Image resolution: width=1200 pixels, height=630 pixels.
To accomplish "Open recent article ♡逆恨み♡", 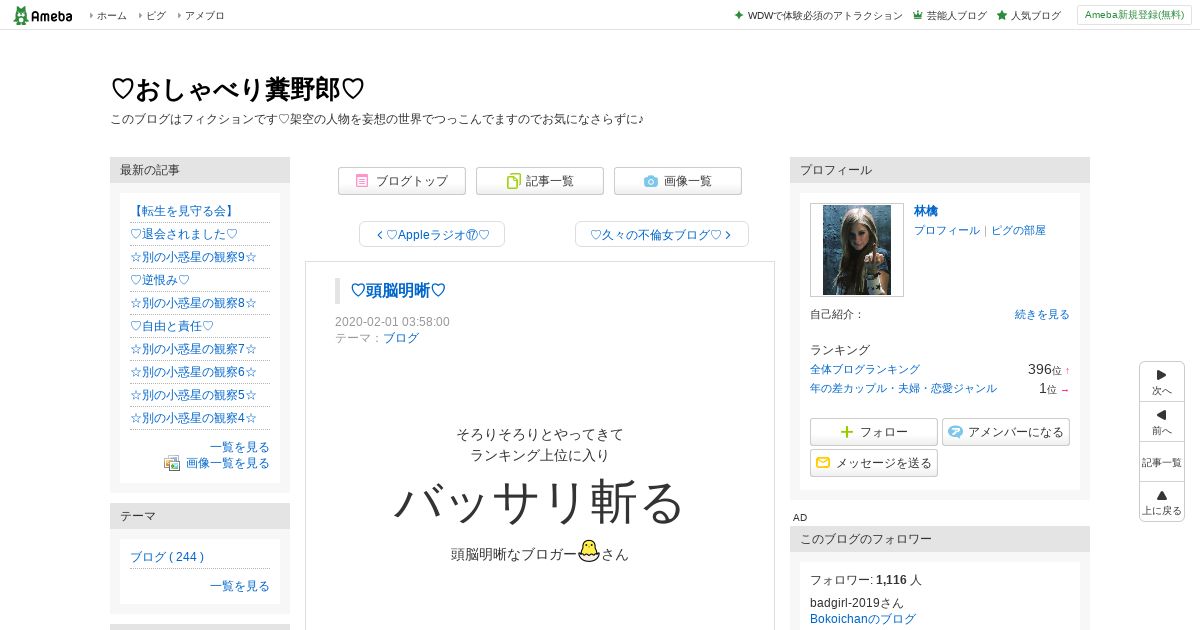I will [x=160, y=280].
